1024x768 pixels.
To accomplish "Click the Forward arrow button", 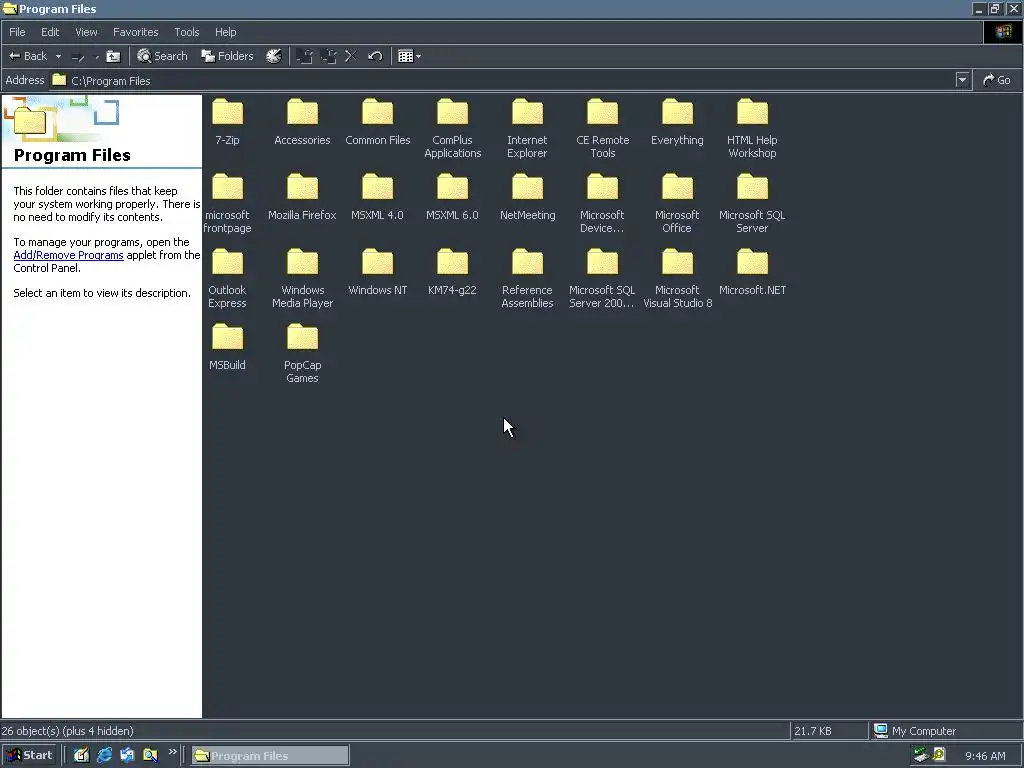I will click(x=78, y=56).
